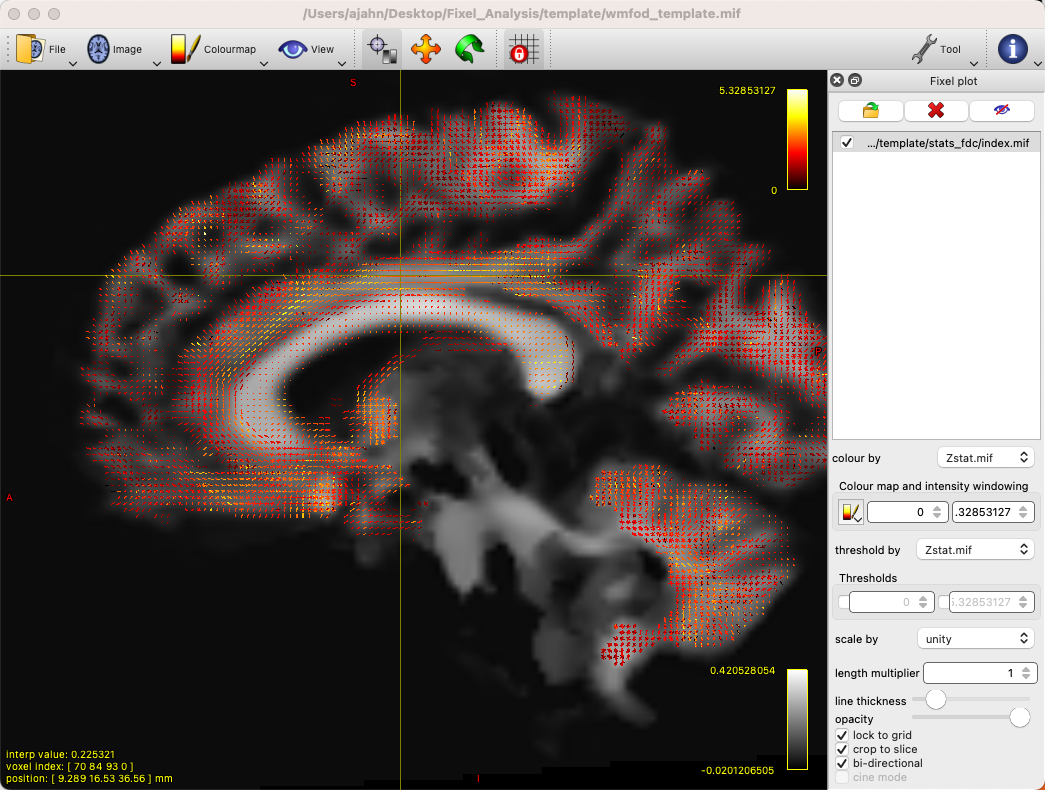Toggle bi-directional fixel rendering off
Image resolution: width=1045 pixels, height=790 pixels.
tap(843, 763)
